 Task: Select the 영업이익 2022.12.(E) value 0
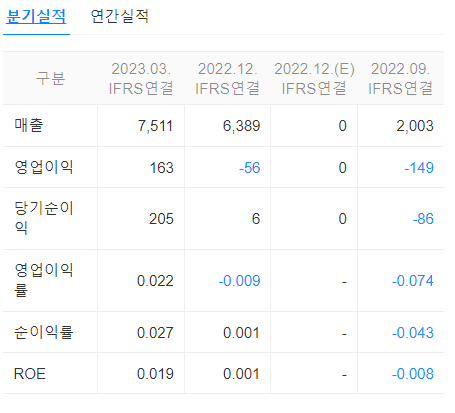click(343, 168)
